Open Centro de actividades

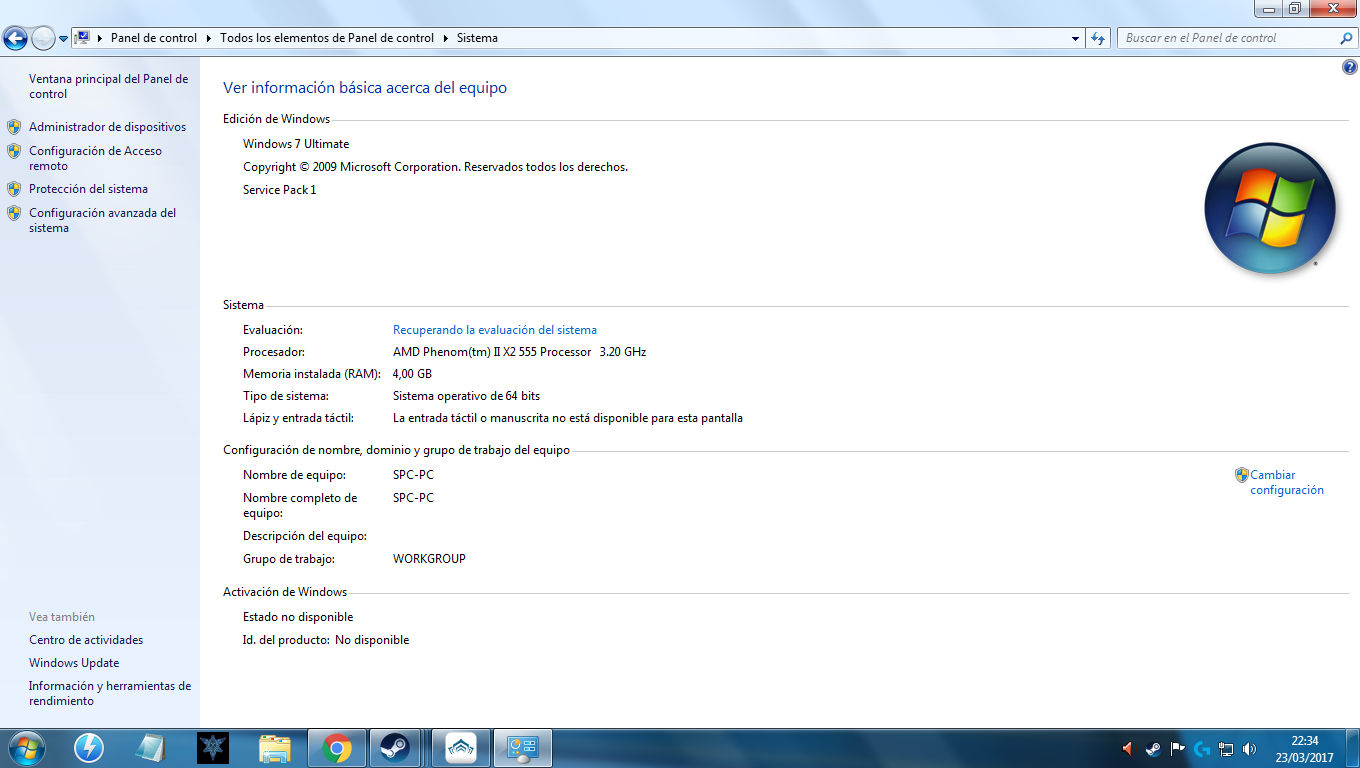click(x=86, y=640)
